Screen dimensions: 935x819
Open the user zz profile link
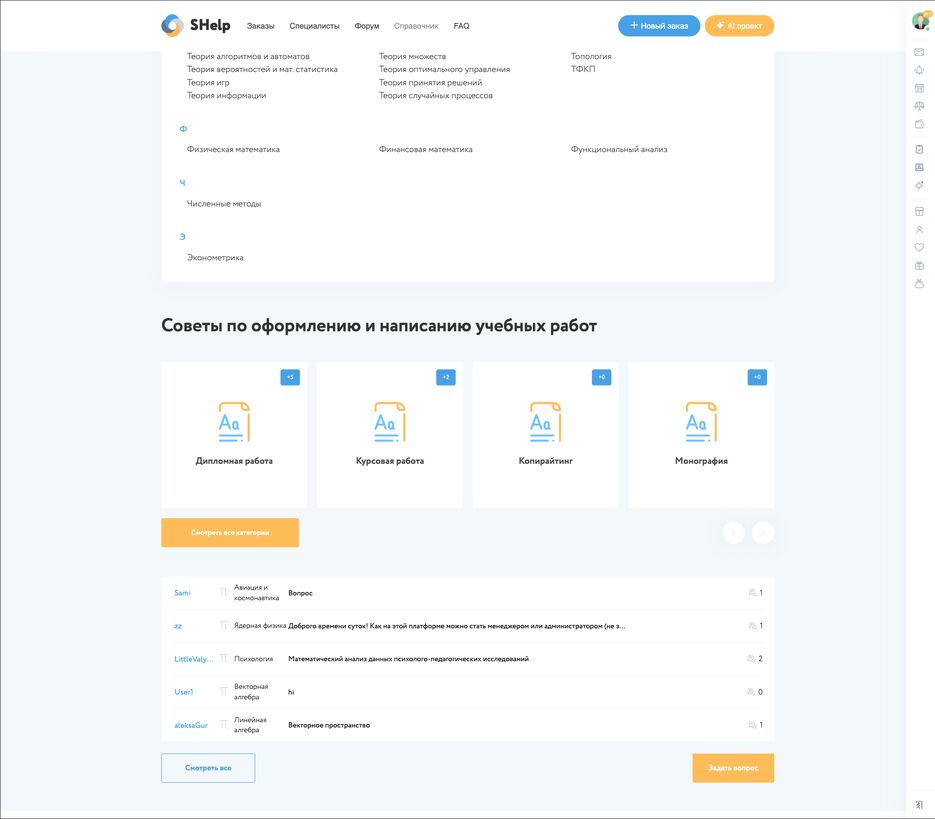pos(178,626)
